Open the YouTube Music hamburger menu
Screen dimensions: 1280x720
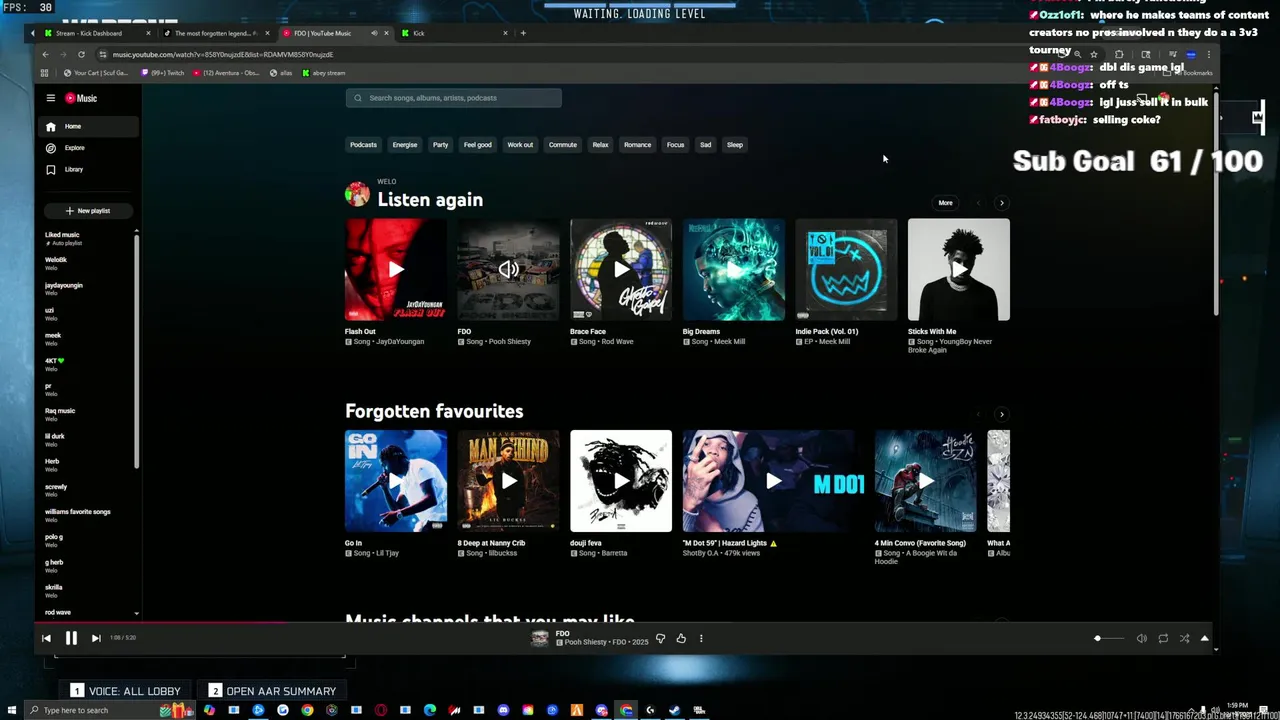[x=50, y=98]
